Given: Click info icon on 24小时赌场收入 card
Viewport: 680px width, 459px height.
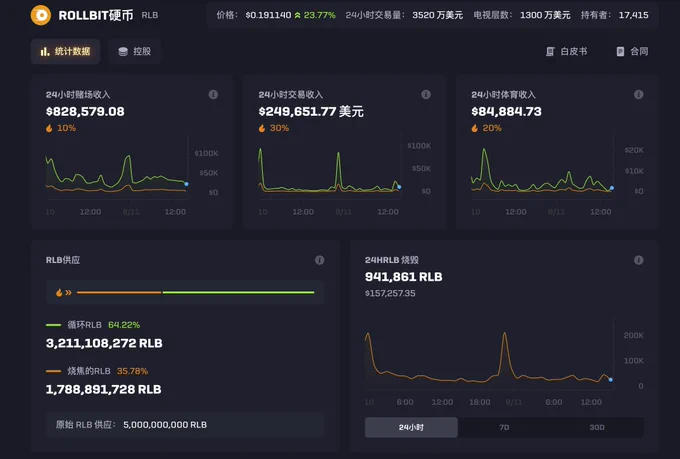Looking at the screenshot, I should coord(213,94).
